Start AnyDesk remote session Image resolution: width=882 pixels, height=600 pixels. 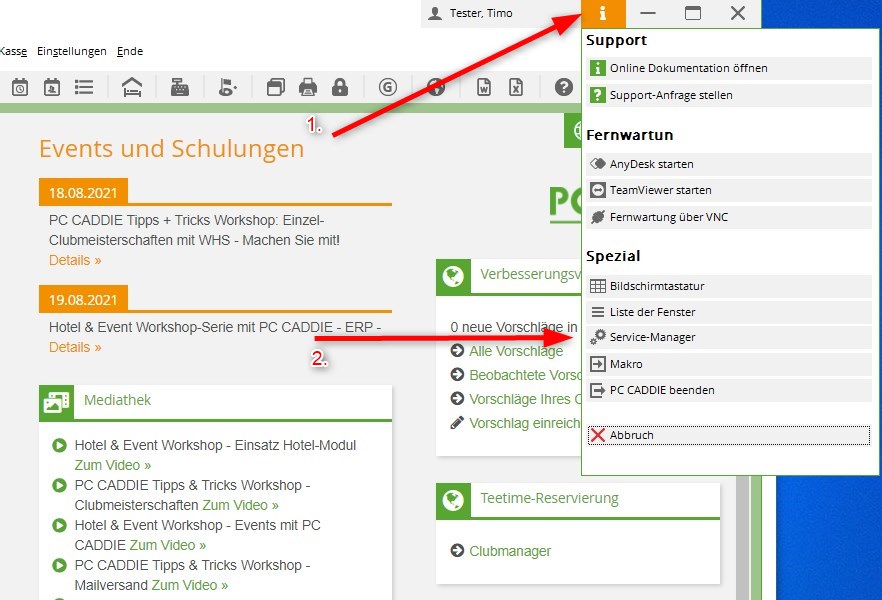coord(651,164)
